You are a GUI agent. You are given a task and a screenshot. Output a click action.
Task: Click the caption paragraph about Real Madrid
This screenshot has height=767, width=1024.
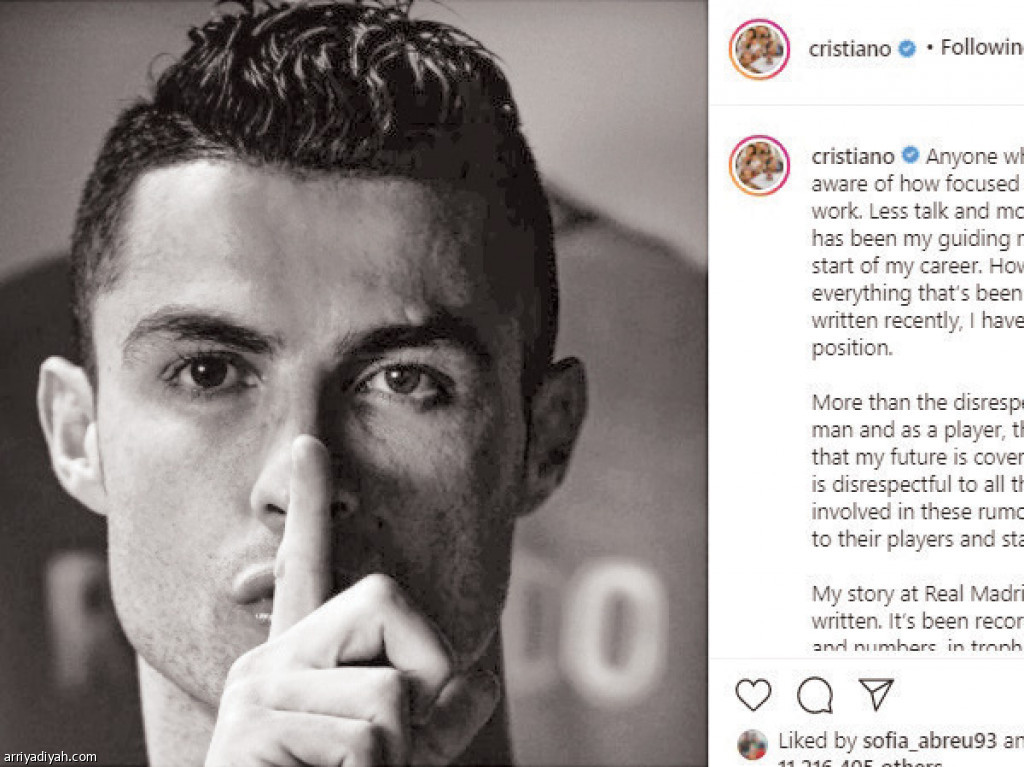918,619
